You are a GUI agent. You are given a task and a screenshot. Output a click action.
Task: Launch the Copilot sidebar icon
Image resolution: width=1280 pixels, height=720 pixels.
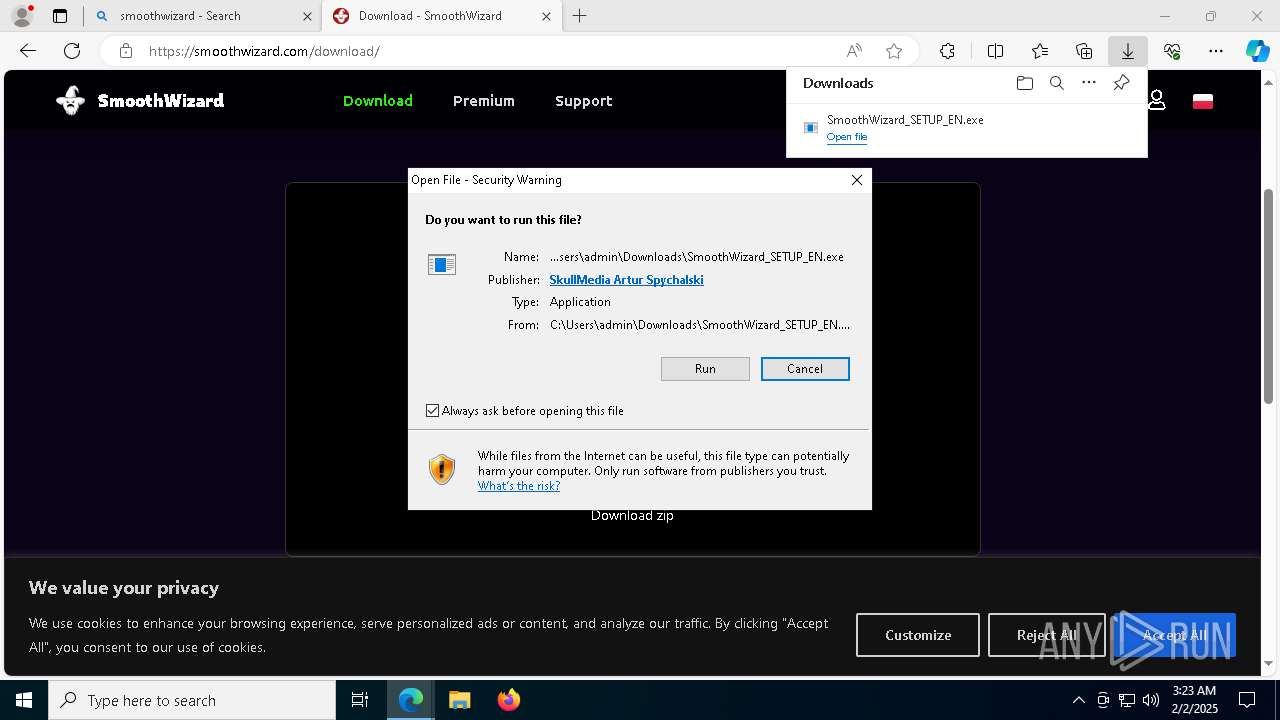pos(1257,51)
